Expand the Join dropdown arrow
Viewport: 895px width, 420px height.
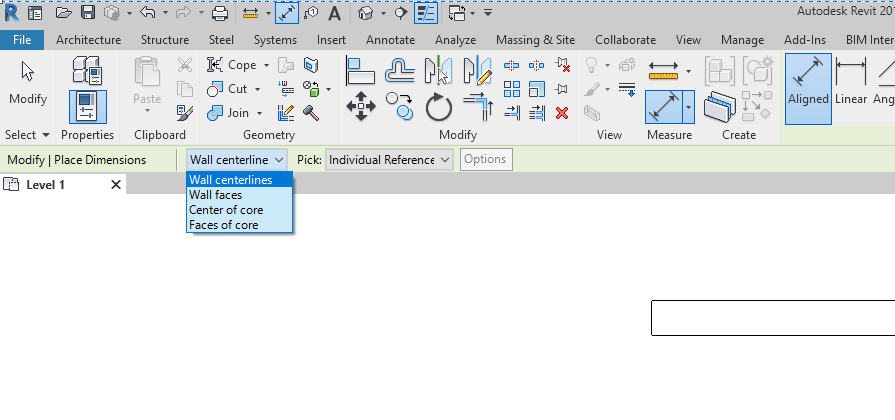[x=259, y=113]
